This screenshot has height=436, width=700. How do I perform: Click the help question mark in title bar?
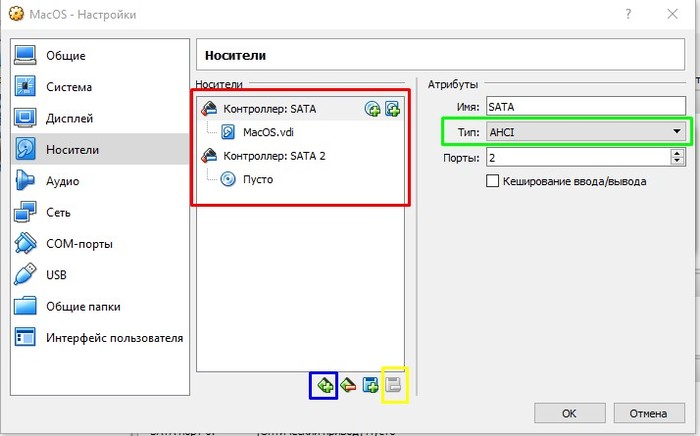click(x=627, y=15)
